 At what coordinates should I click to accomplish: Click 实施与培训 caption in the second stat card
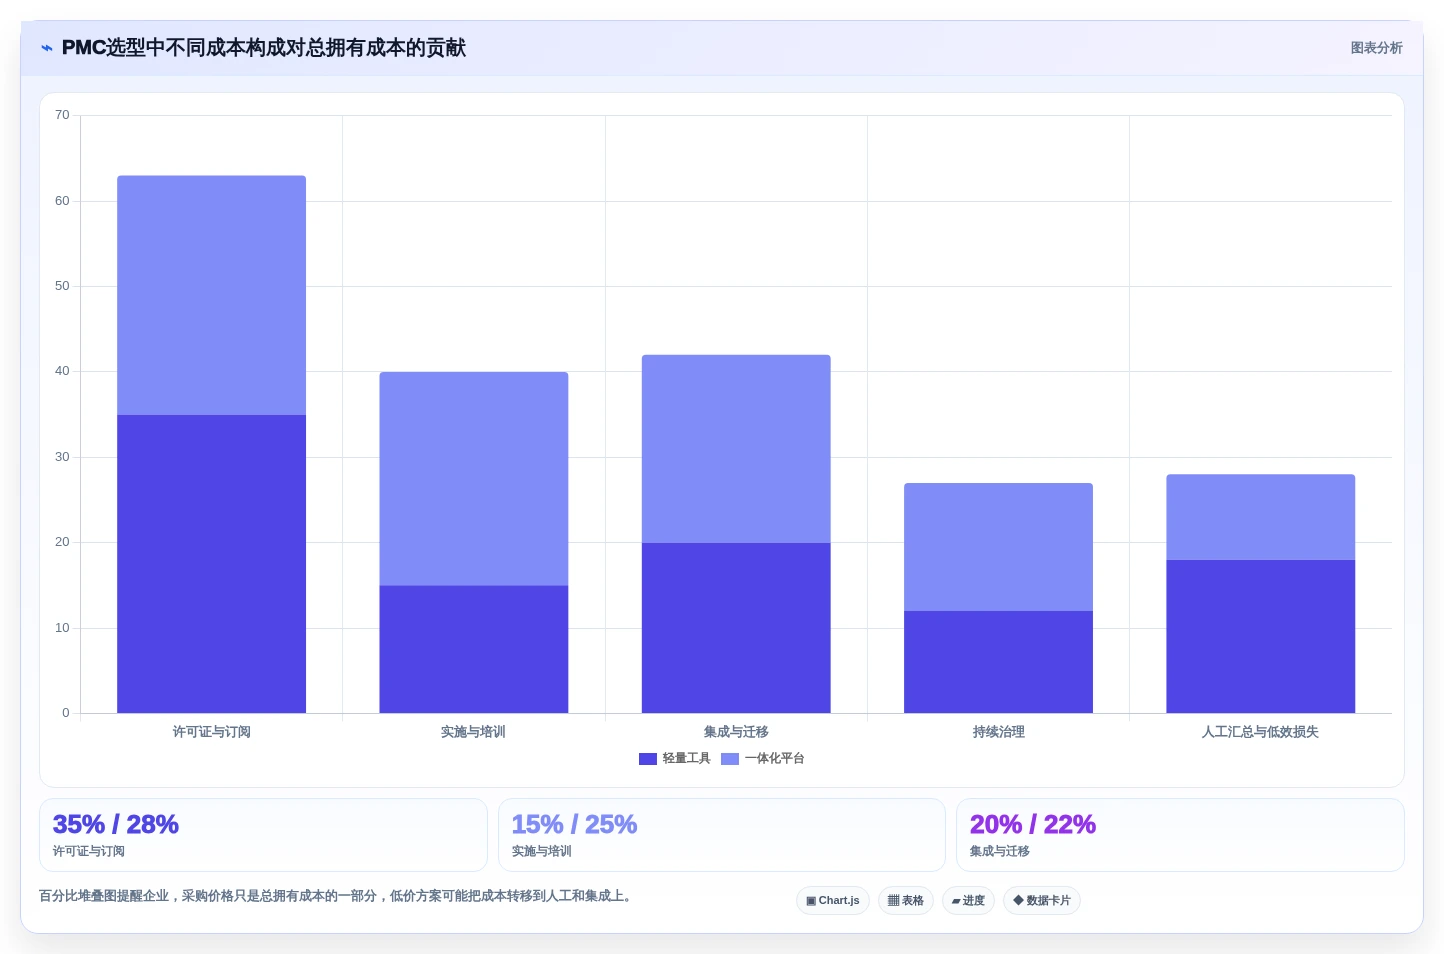coord(542,851)
